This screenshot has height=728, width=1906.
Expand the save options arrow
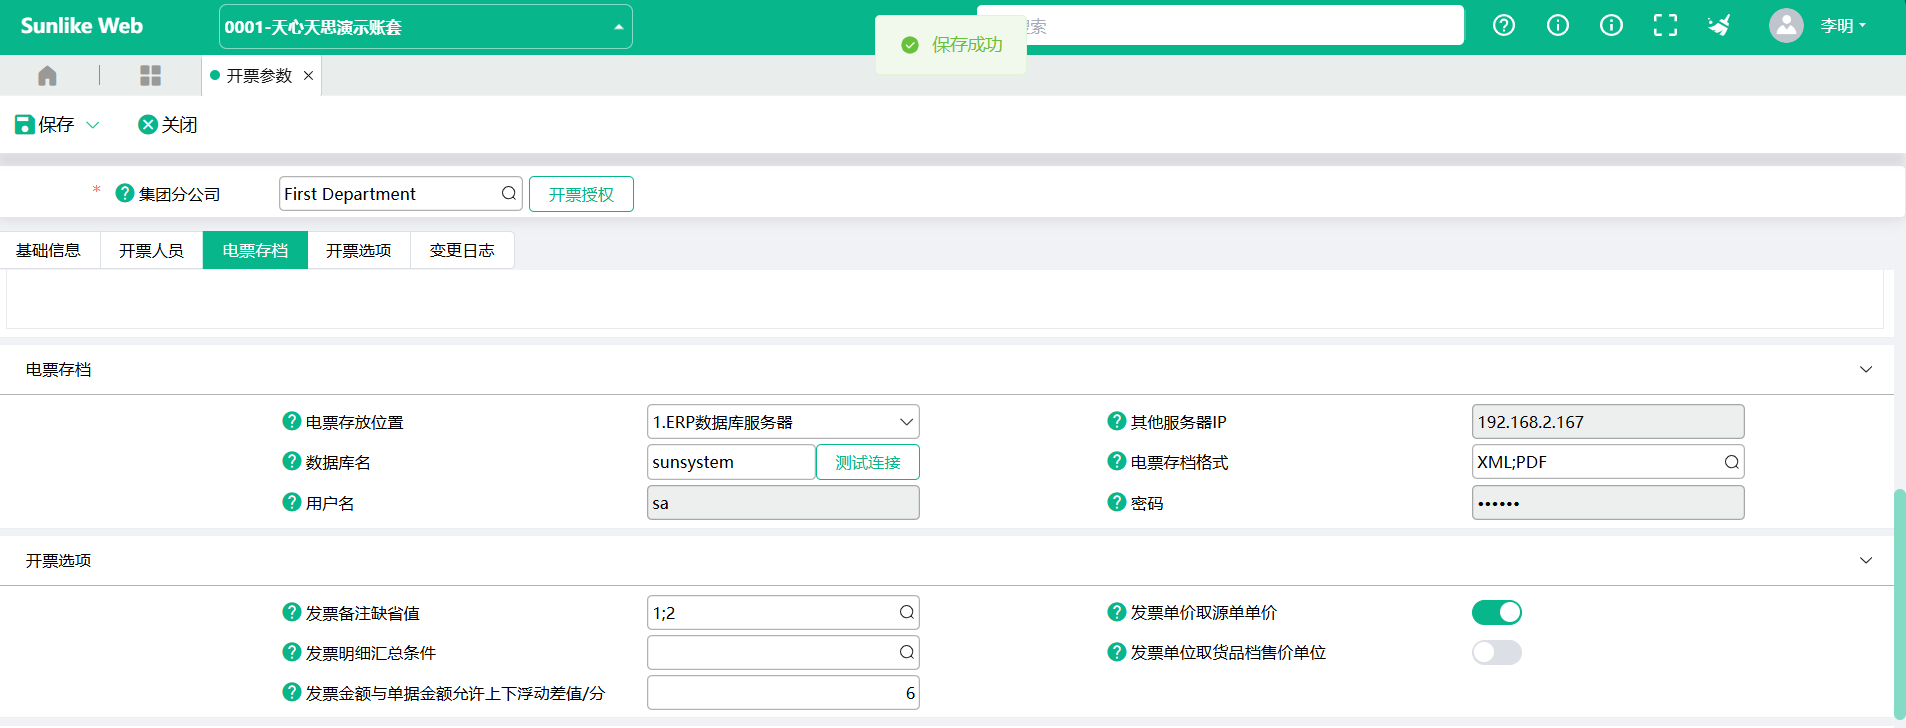[93, 125]
